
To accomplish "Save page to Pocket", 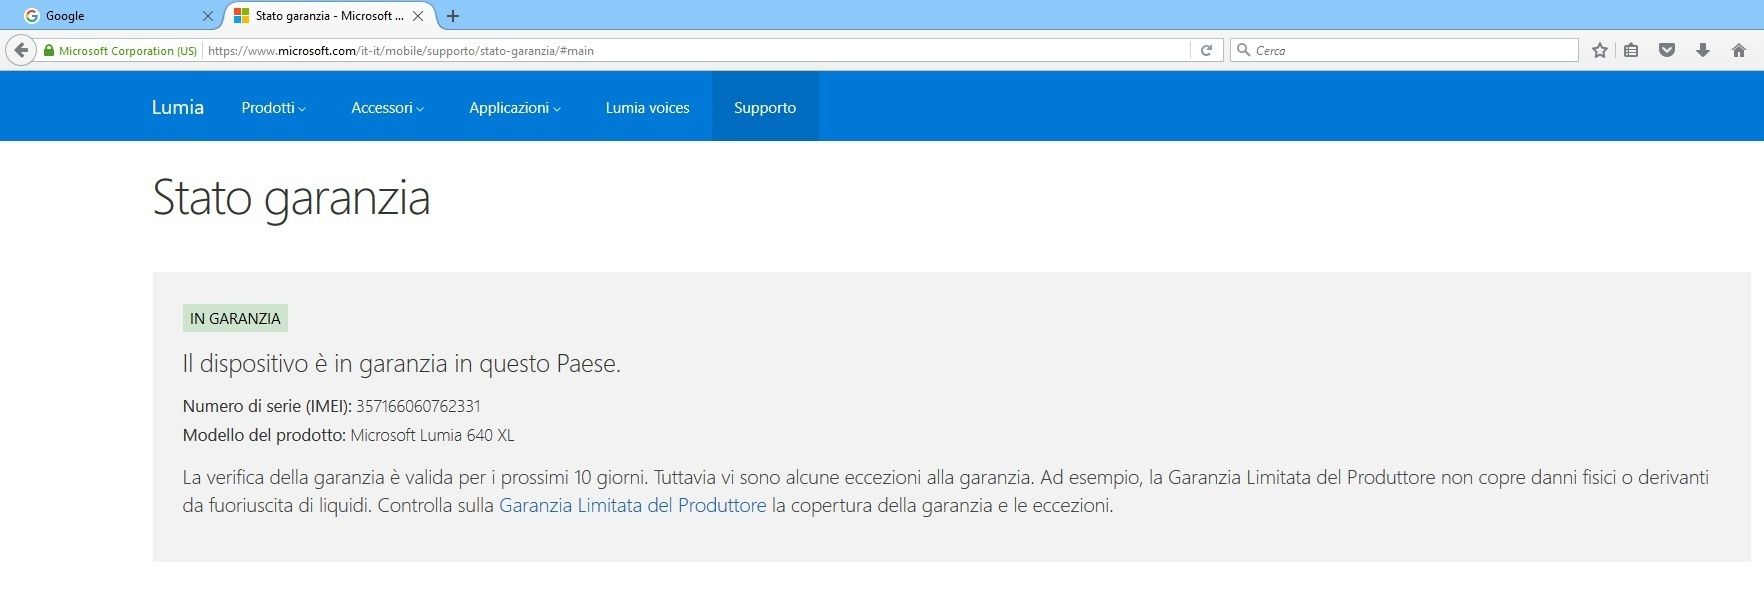I will (x=1666, y=50).
